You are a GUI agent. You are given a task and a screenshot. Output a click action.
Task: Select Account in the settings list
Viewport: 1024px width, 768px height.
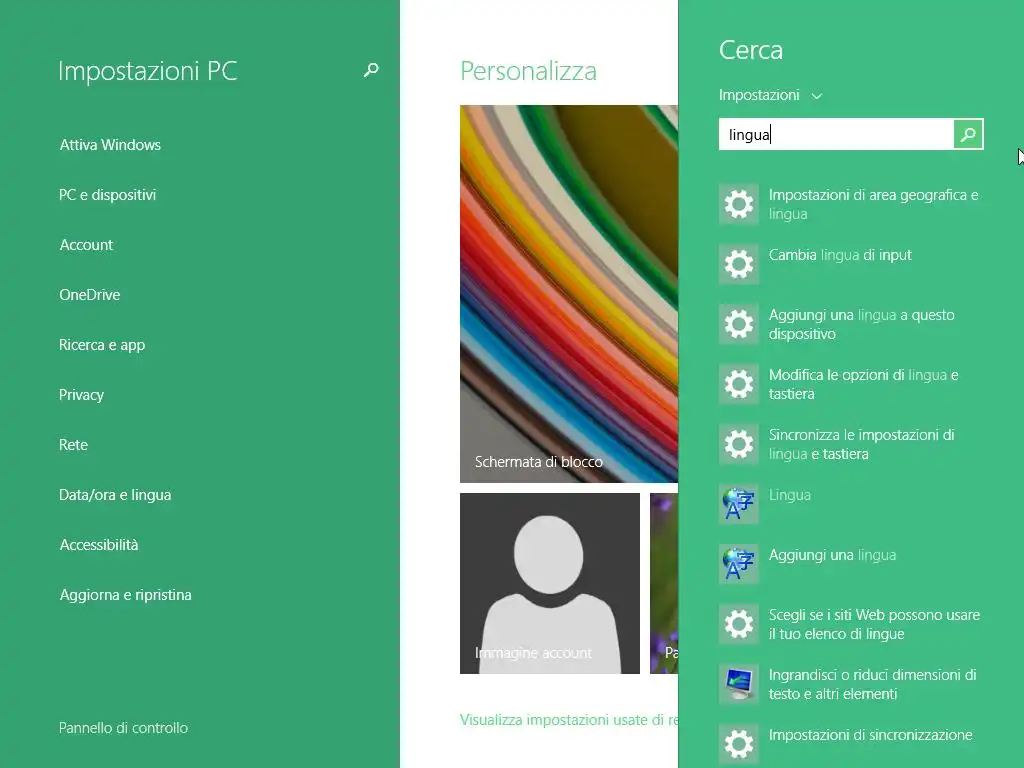86,245
